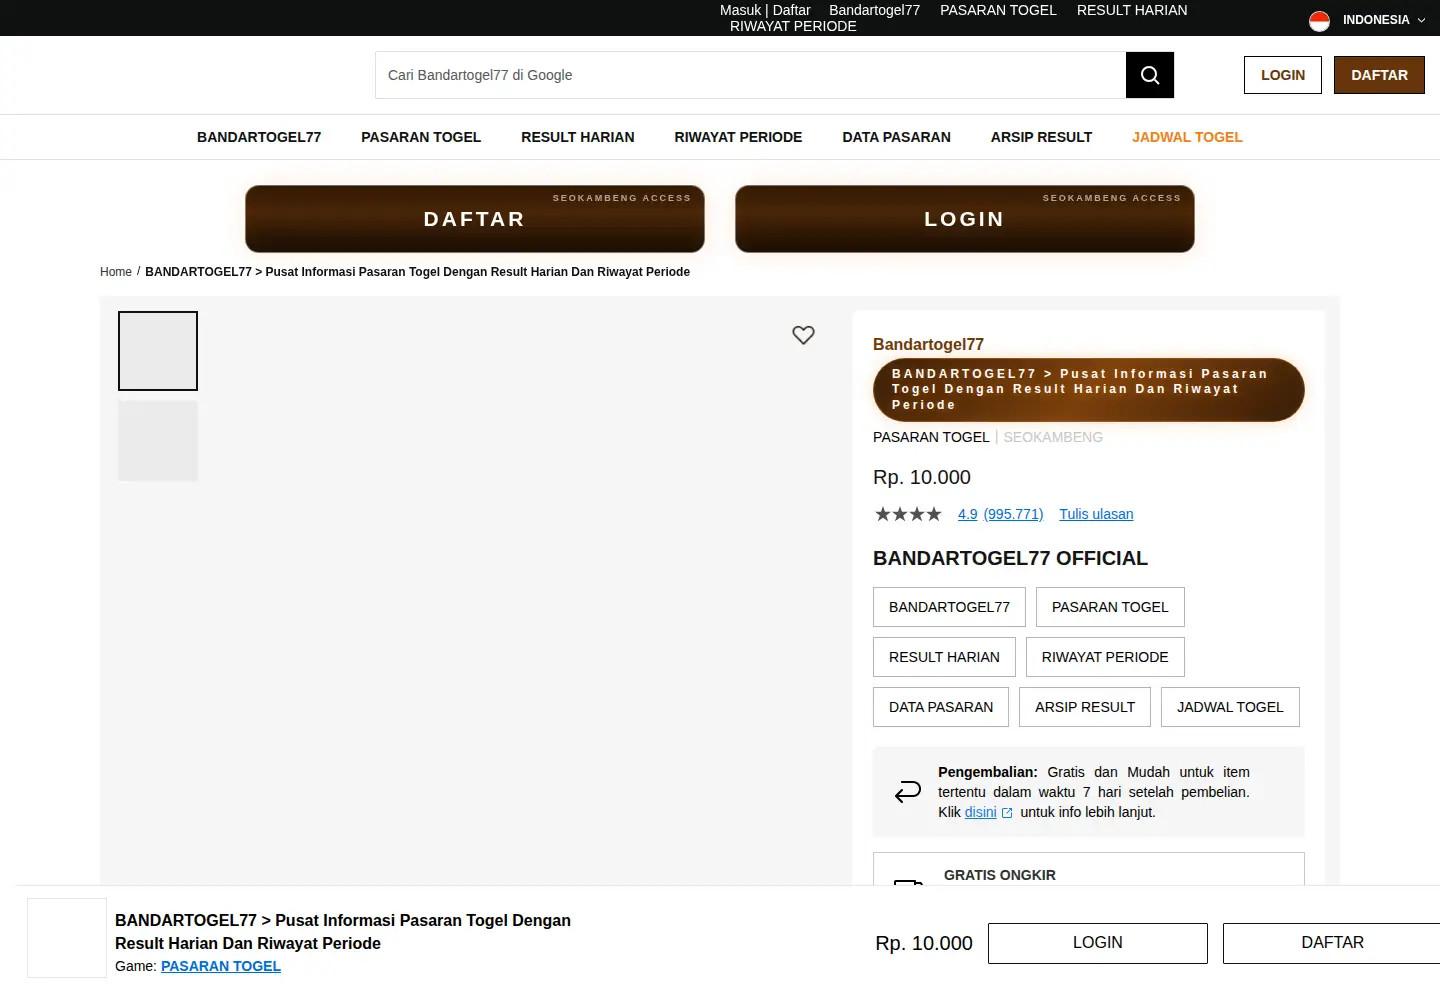The image size is (1440, 1000).
Task: Open the 4.9 rating link
Action: [x=967, y=514]
